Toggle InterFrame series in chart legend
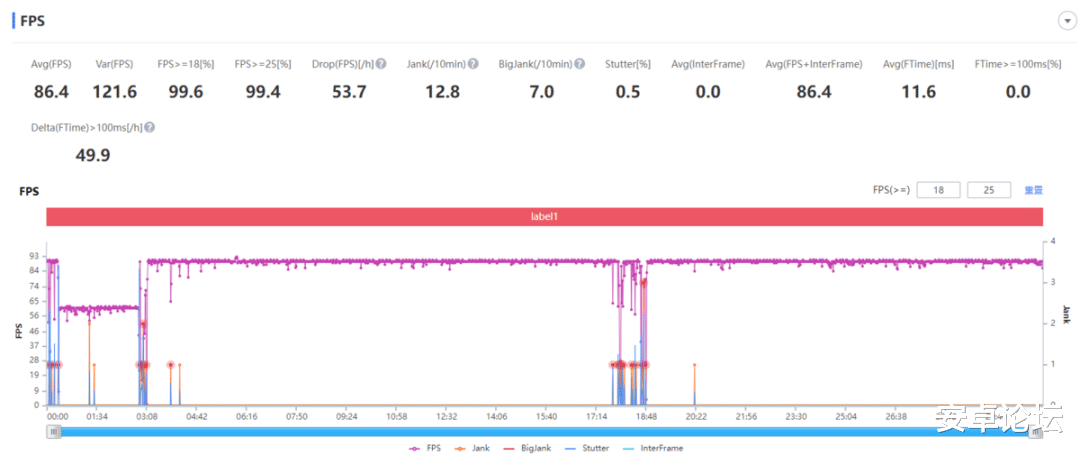1080x455 pixels. coord(652,448)
